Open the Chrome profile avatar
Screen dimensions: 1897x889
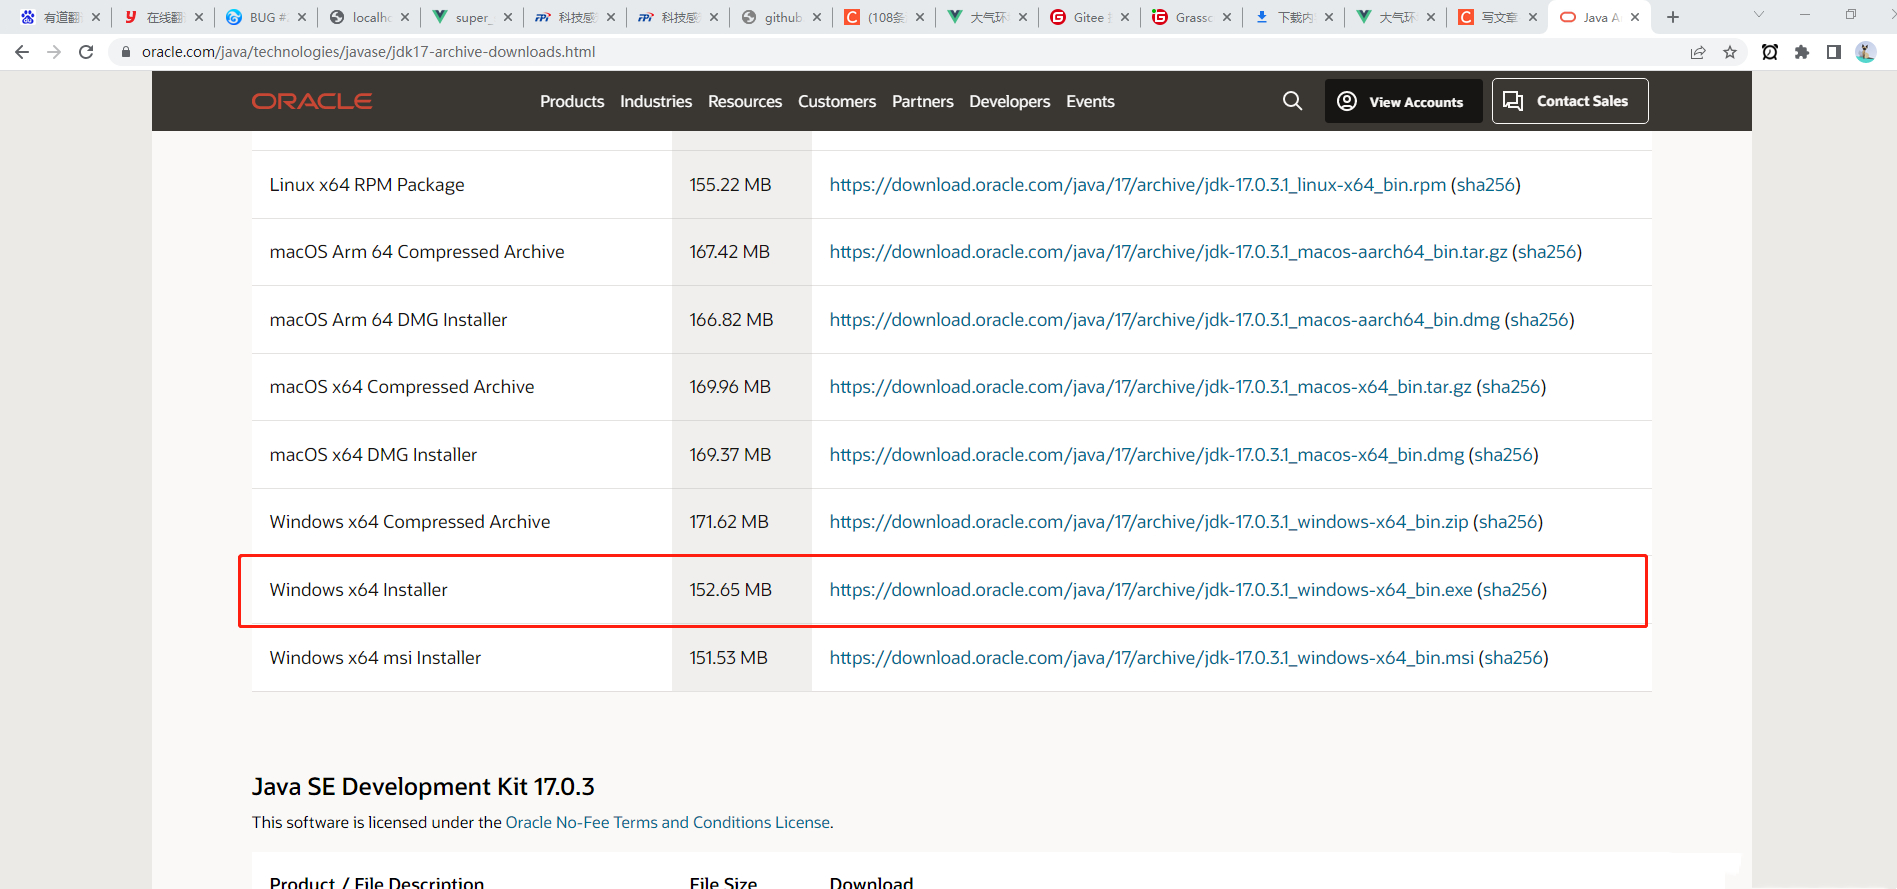[x=1866, y=52]
